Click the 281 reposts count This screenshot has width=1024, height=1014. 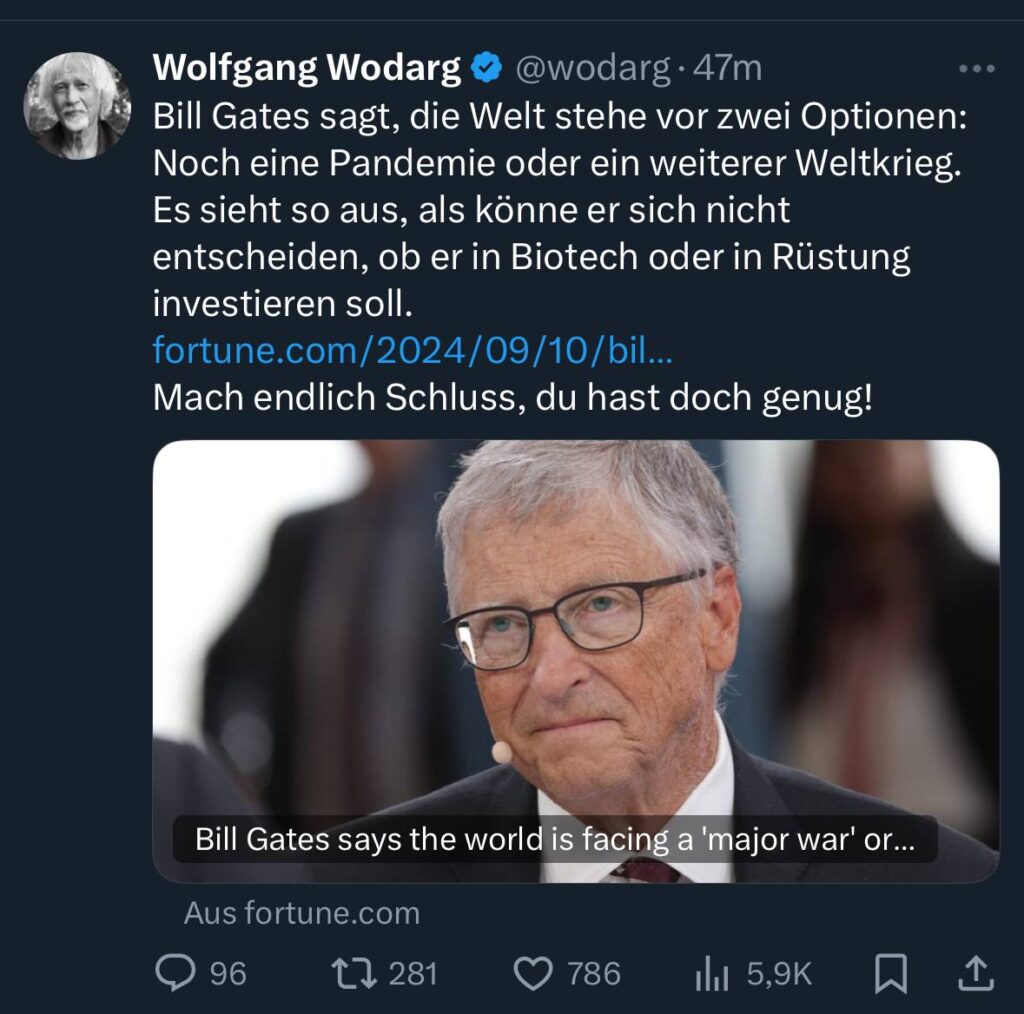tap(413, 974)
